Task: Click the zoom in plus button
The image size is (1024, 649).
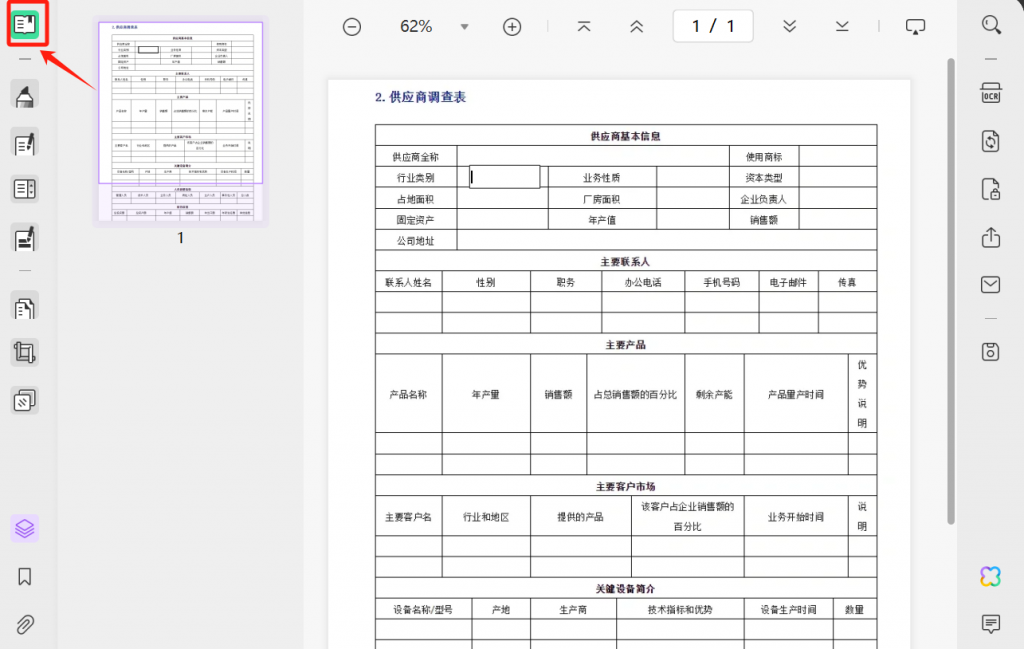Action: pos(512,27)
